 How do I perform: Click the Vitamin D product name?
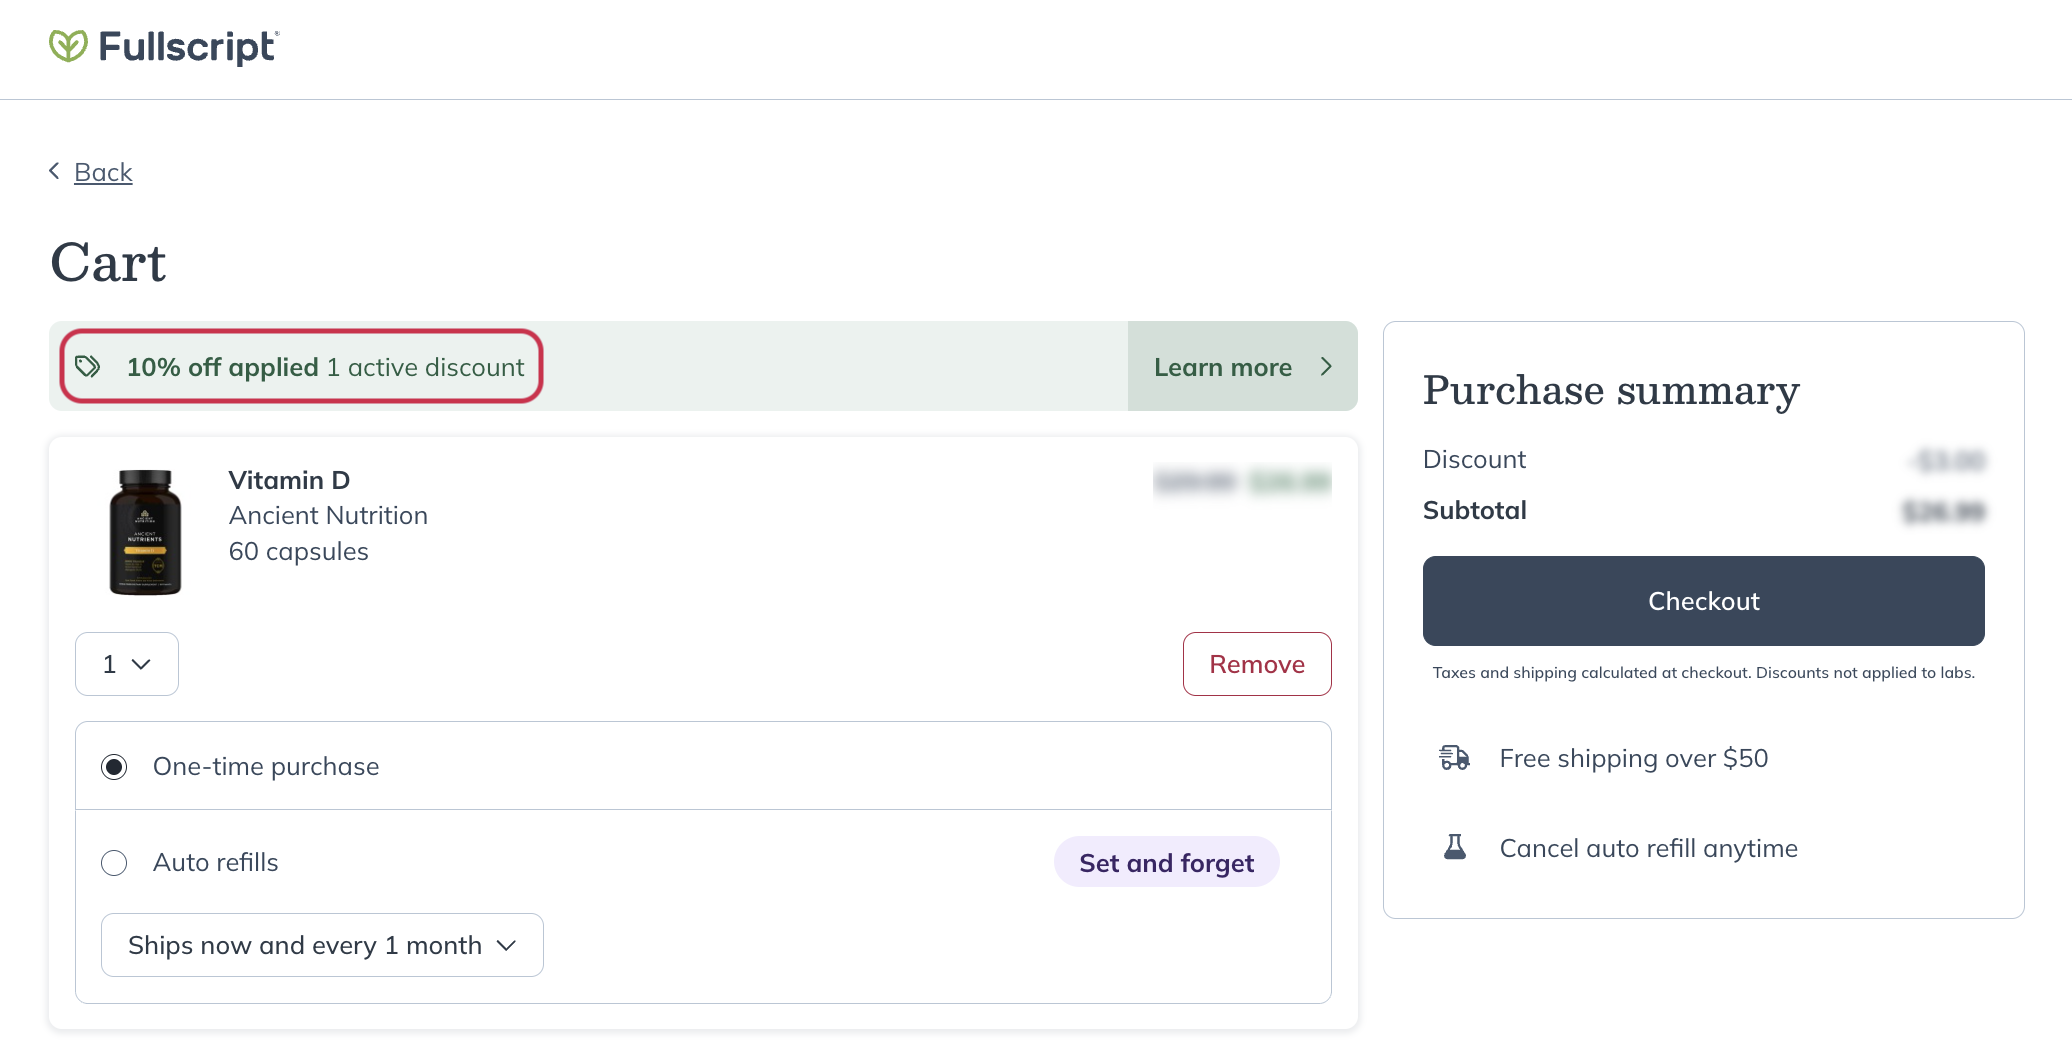(289, 480)
